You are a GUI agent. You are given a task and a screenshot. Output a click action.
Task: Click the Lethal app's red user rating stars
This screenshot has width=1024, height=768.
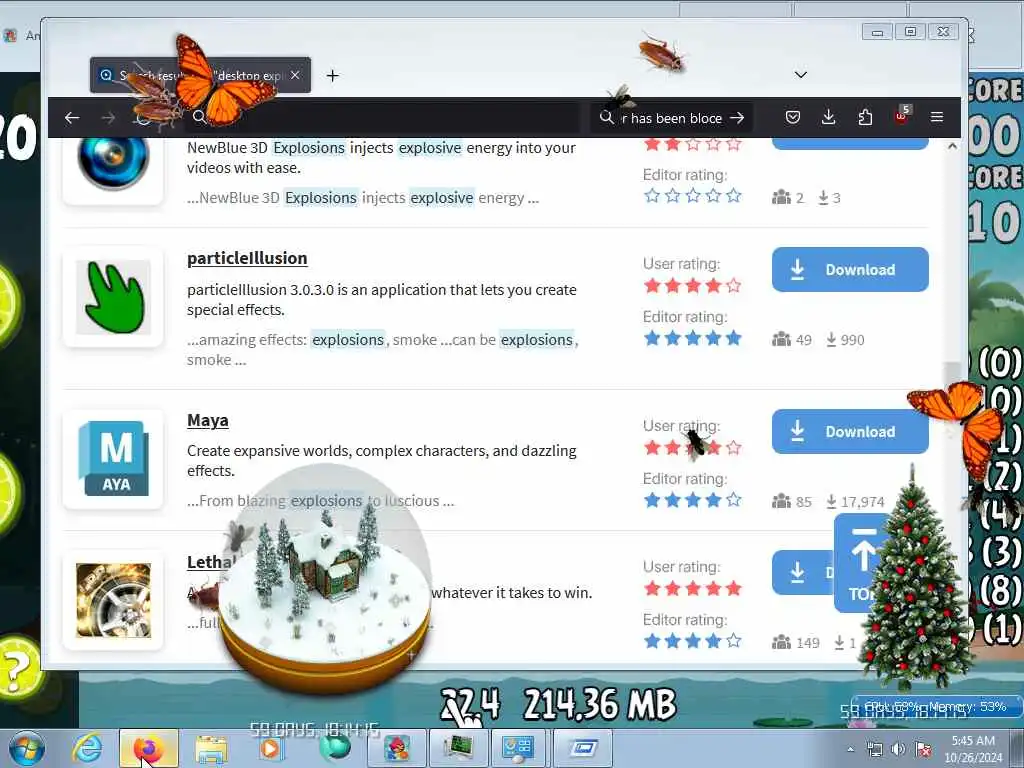[x=692, y=588]
